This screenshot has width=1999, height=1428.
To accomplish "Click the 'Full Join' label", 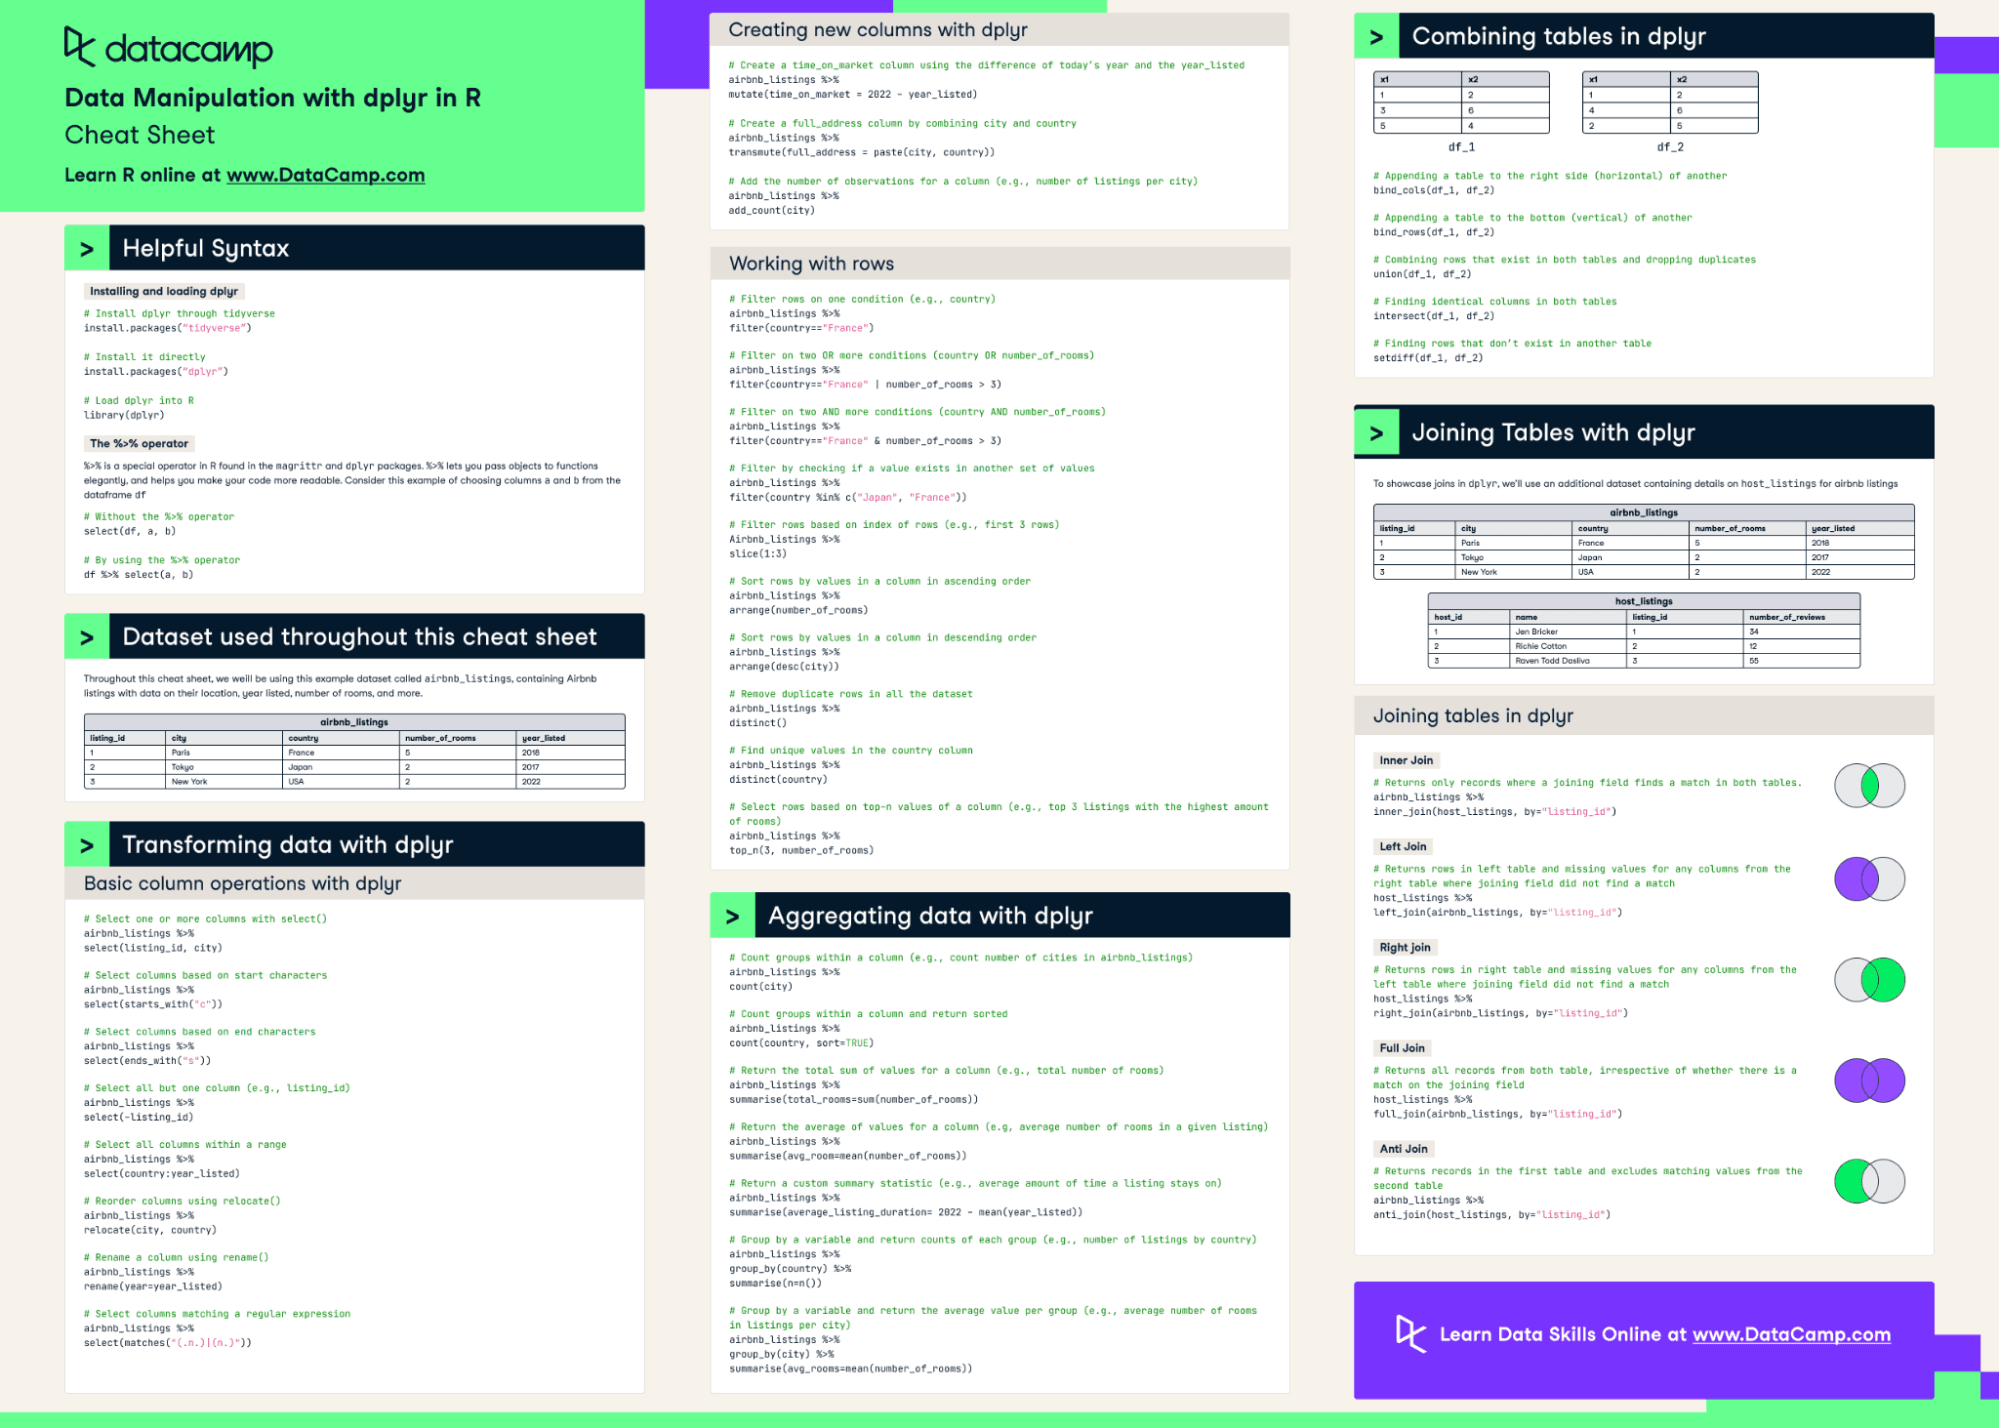I will (x=1402, y=1048).
